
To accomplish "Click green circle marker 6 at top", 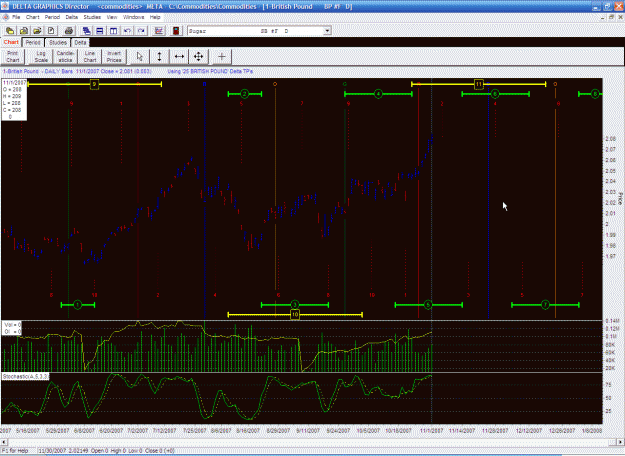I will point(495,94).
